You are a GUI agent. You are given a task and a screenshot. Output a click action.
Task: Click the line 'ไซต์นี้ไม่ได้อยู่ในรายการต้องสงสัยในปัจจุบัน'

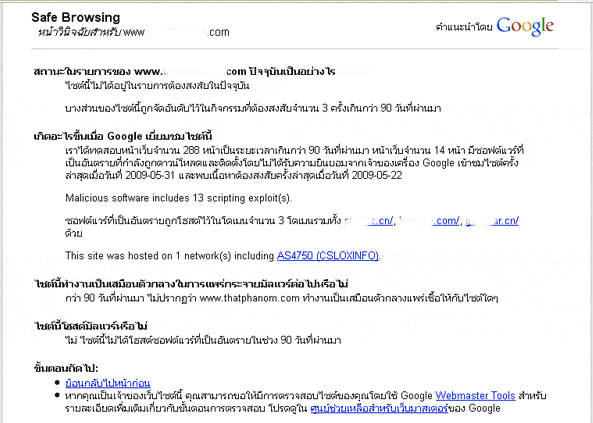(x=157, y=86)
